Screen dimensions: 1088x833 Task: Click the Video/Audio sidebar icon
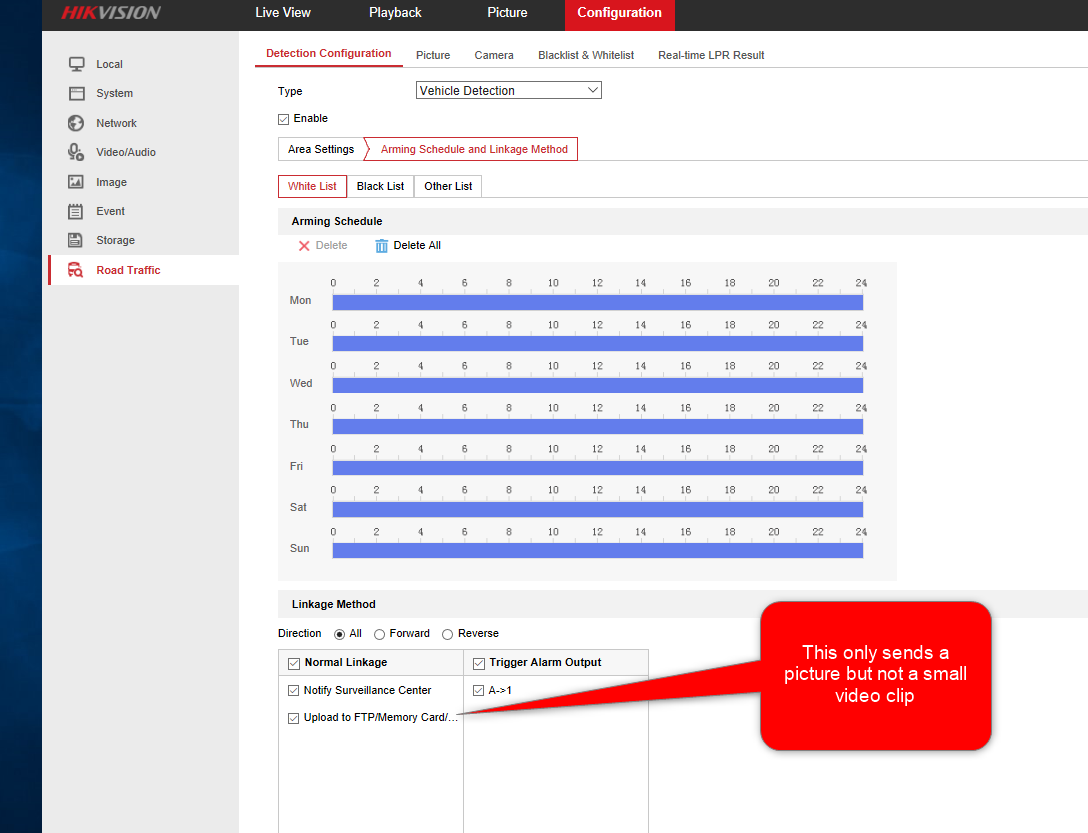pos(76,152)
